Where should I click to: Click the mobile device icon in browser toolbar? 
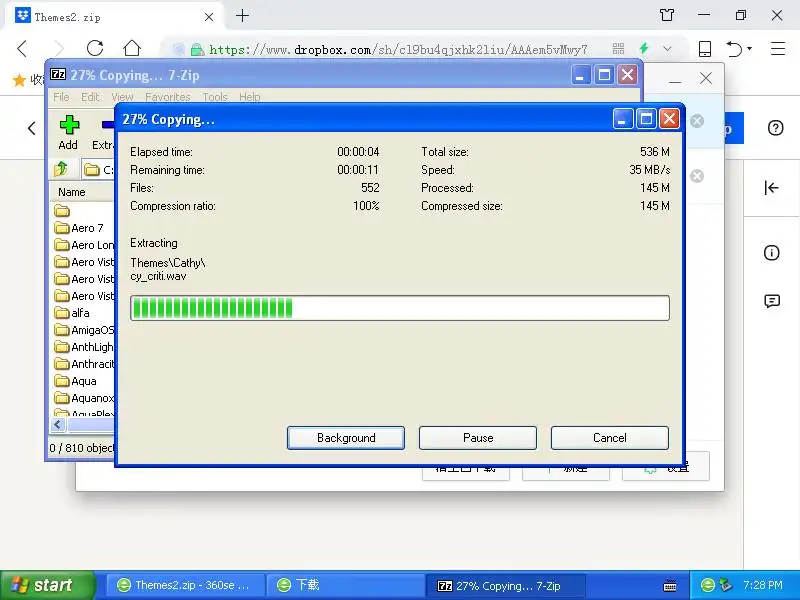tap(705, 48)
